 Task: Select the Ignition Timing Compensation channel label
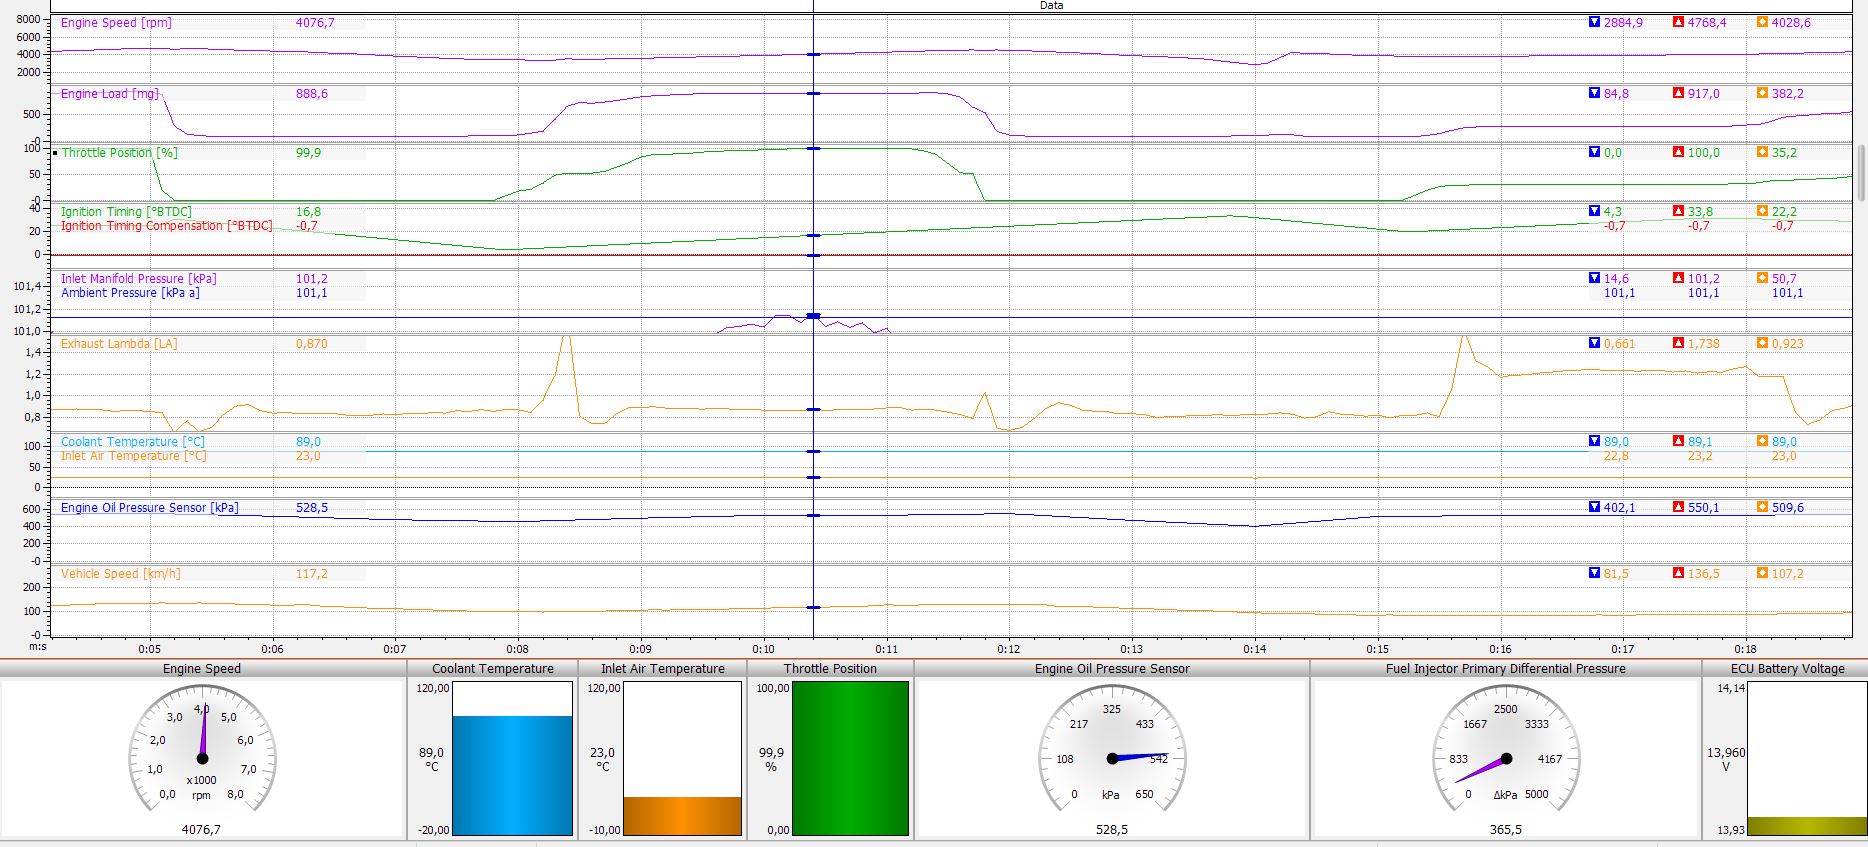[x=166, y=226]
